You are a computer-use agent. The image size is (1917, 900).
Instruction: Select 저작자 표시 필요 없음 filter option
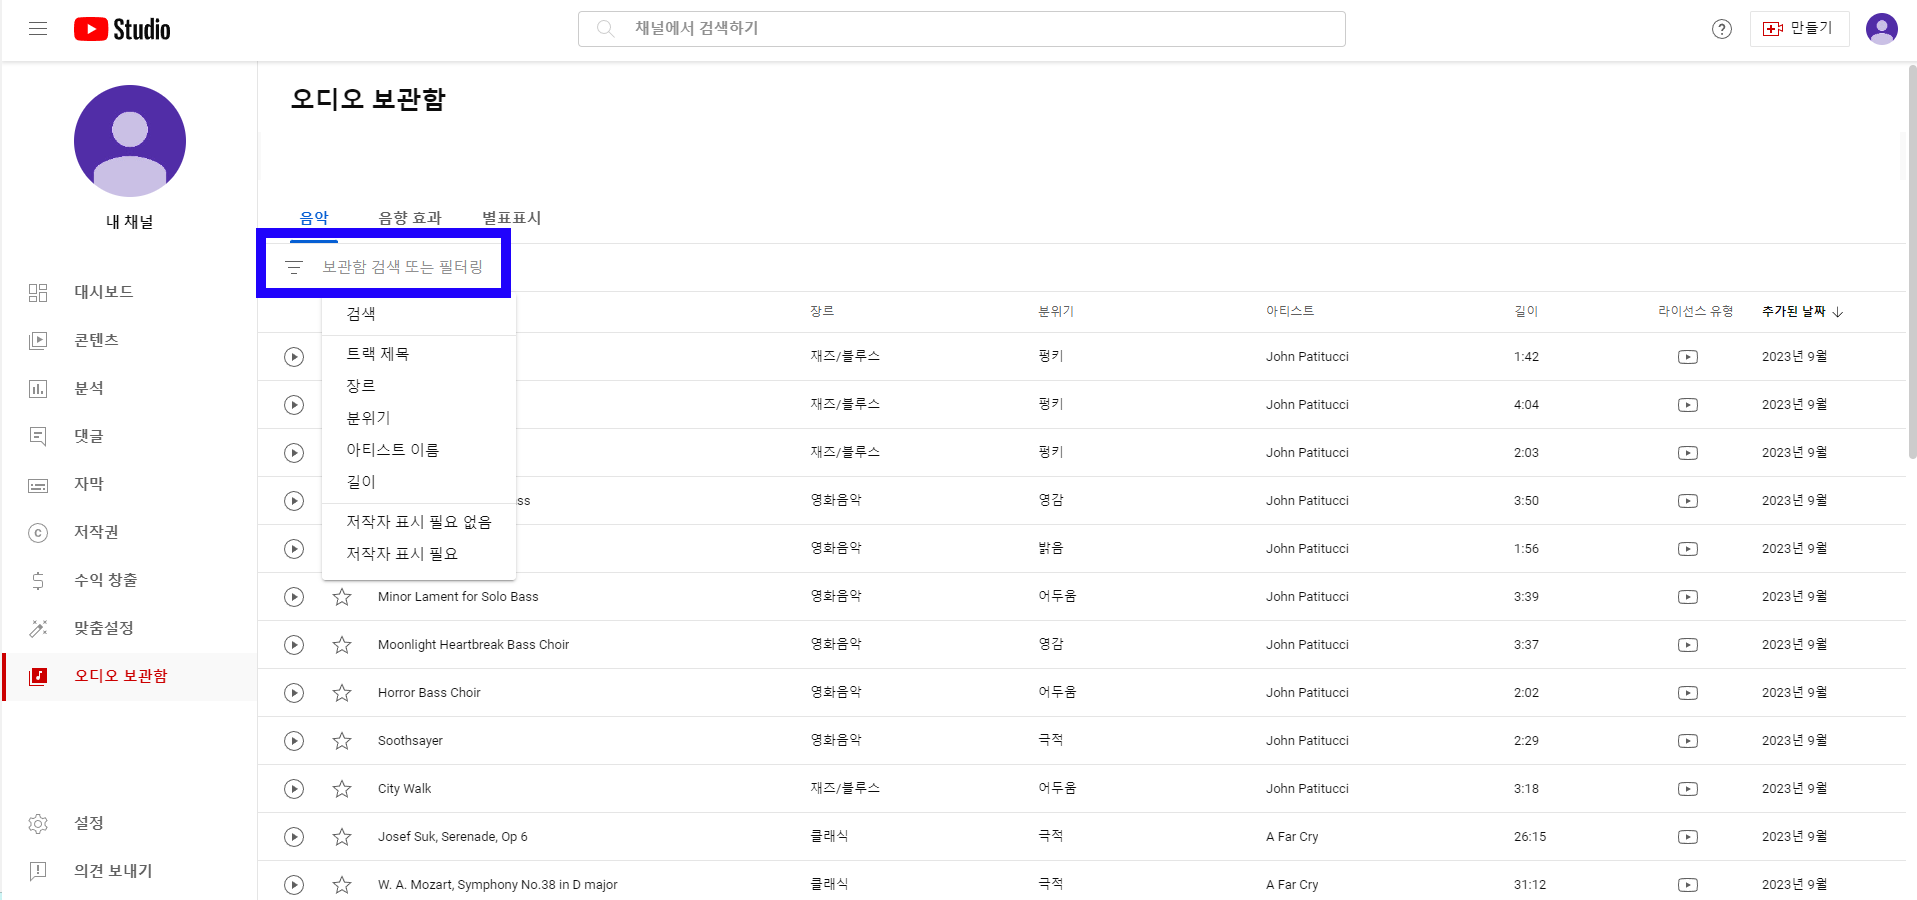[419, 522]
